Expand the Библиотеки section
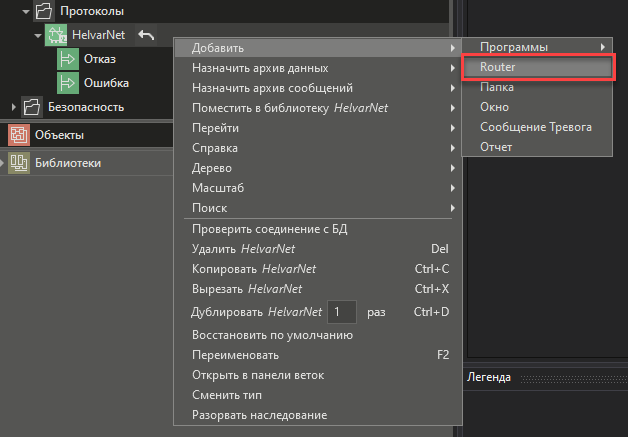The image size is (628, 437). point(4,163)
